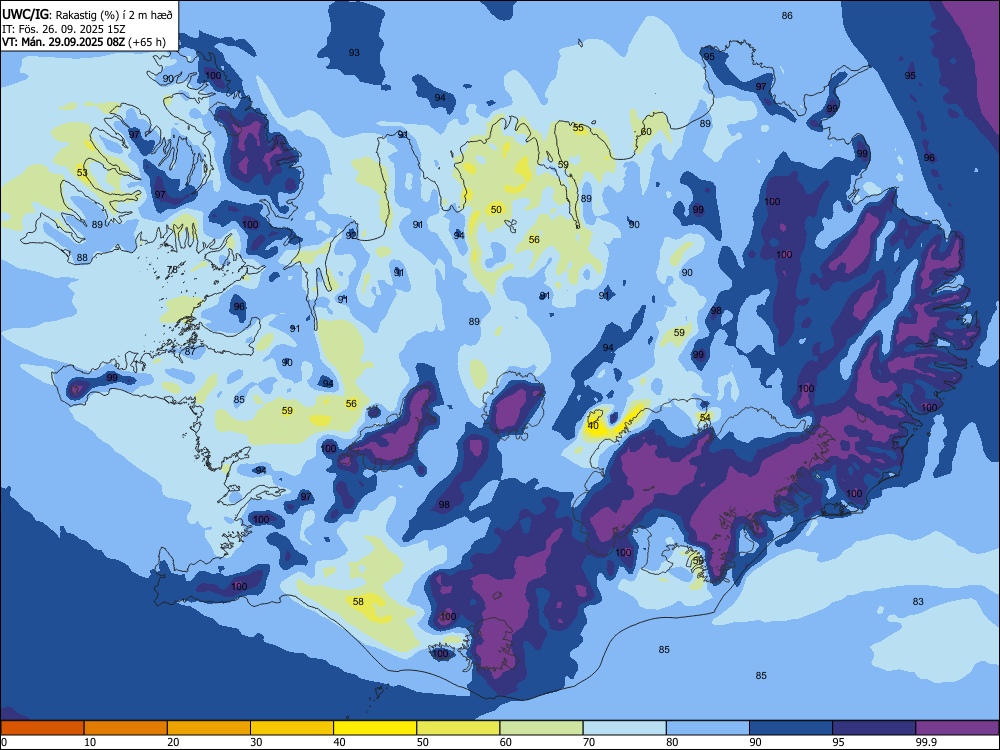Click the '92' value at the fjord head
The width and height of the screenshot is (1000, 750).
click(351, 235)
